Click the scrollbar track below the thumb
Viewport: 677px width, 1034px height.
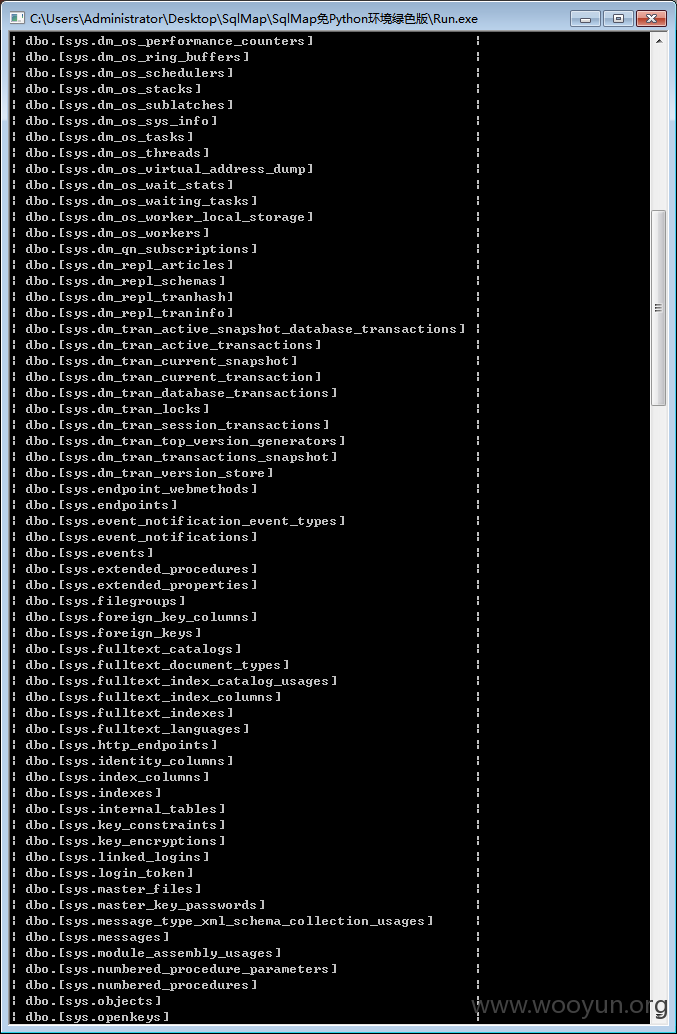pos(658,712)
